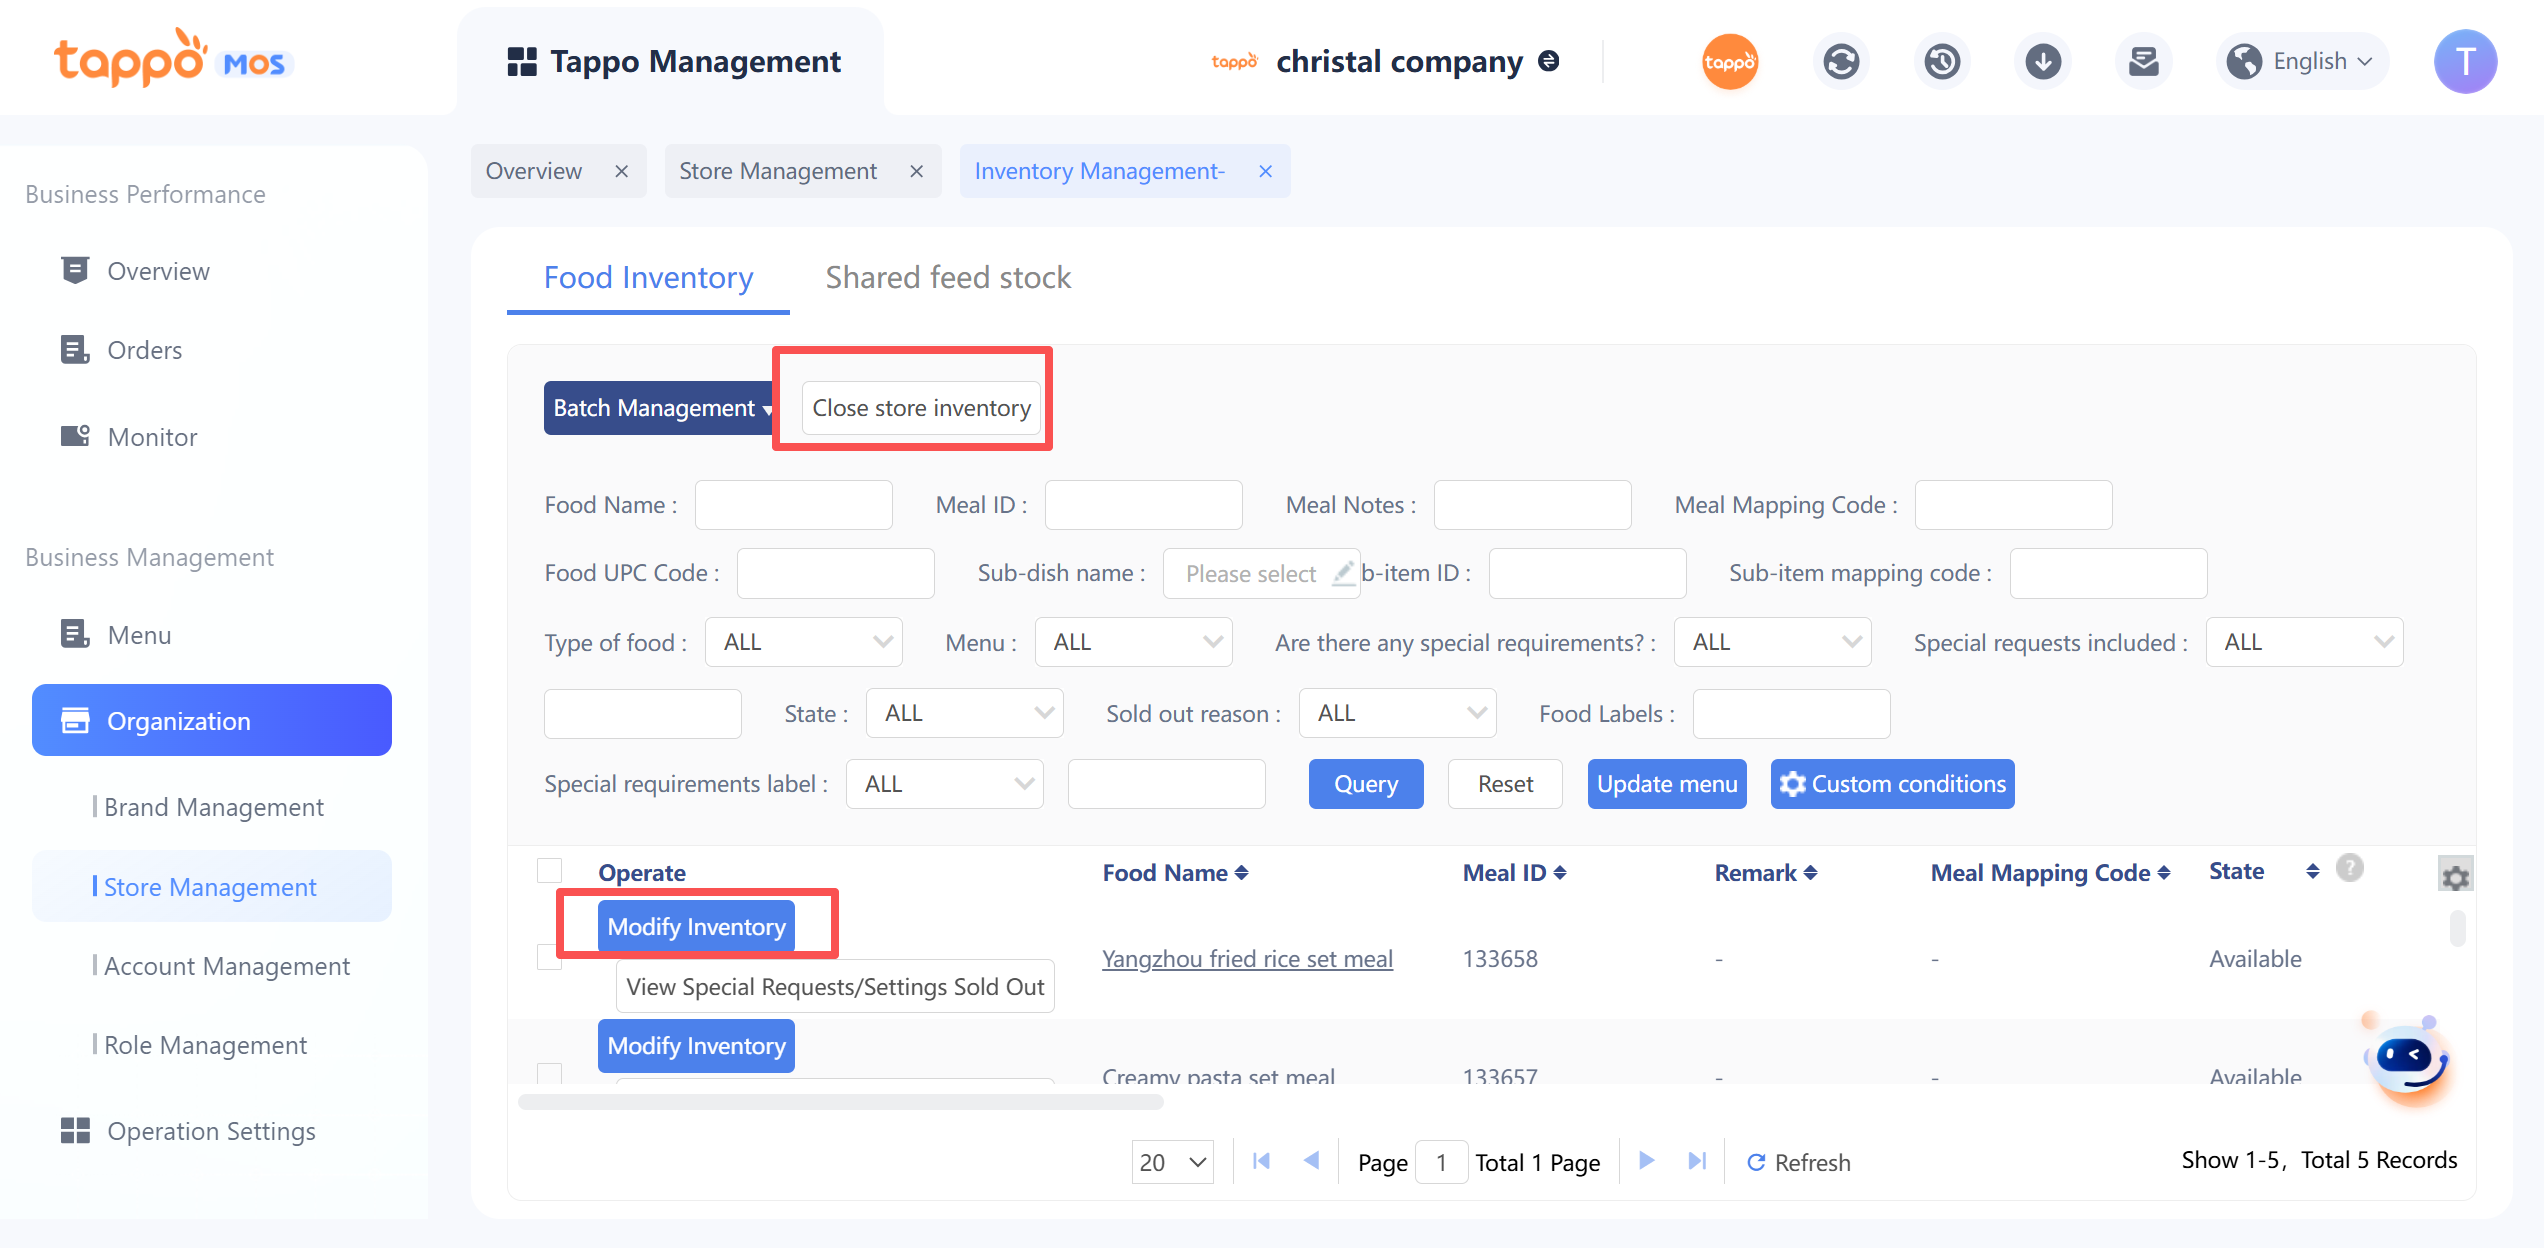Toggle the select-all header checkbox
Screen dimensions: 2544x1248
[550, 871]
